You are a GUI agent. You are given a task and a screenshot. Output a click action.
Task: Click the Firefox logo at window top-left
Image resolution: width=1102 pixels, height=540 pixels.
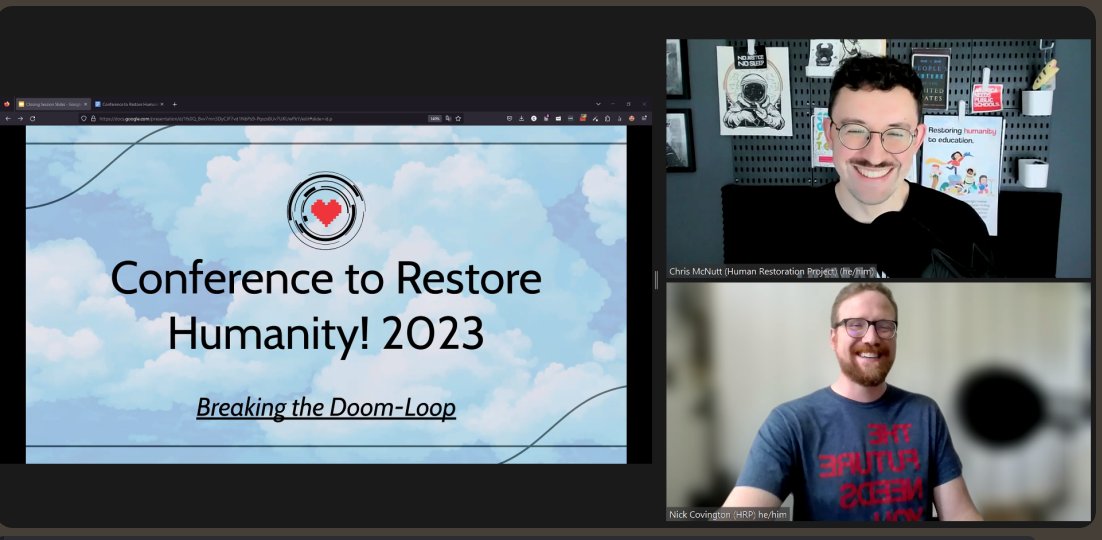click(x=6, y=104)
